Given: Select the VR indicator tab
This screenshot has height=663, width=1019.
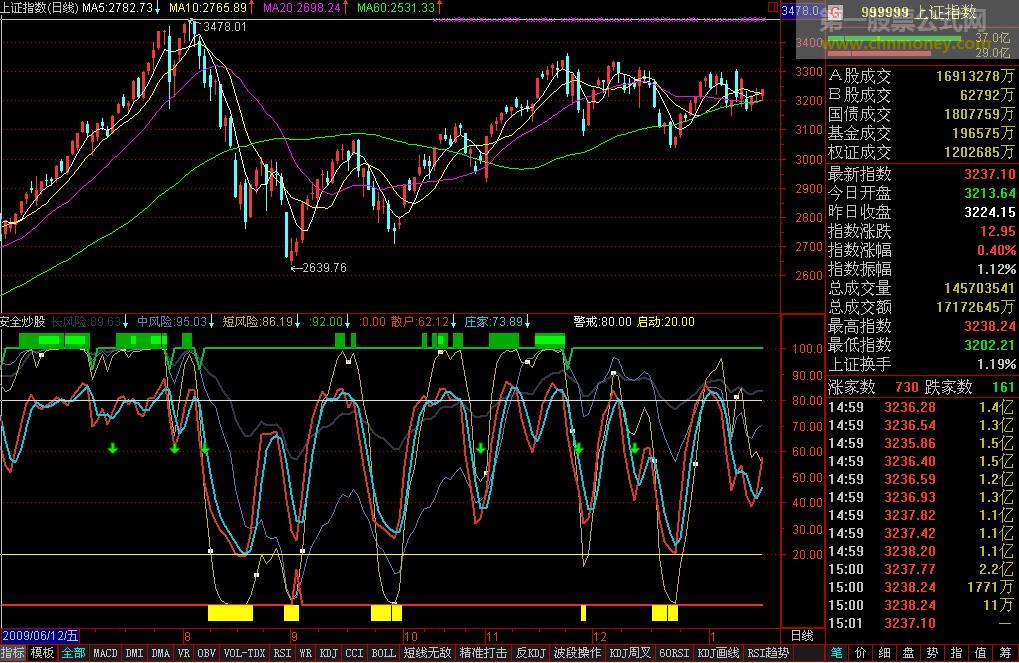Looking at the screenshot, I should (183, 653).
